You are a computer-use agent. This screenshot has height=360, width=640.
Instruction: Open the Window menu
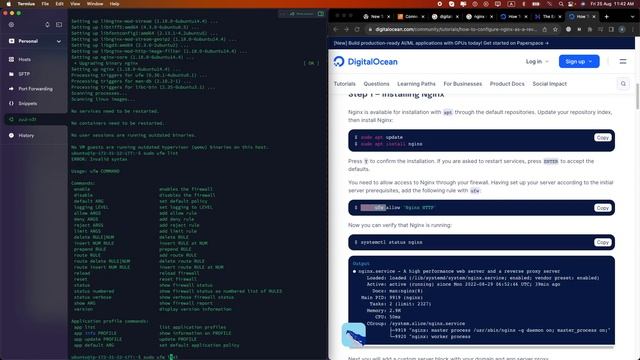95,4
